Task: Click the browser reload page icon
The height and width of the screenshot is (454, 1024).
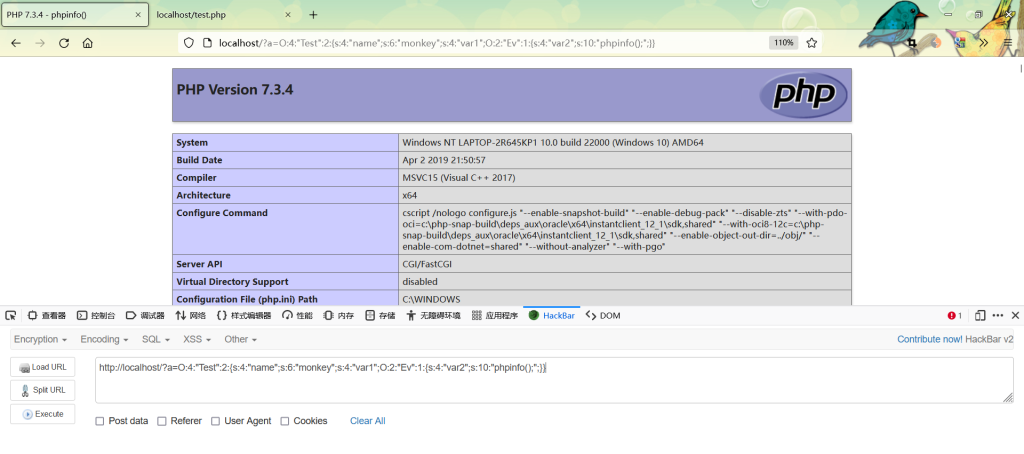Action: tap(64, 43)
